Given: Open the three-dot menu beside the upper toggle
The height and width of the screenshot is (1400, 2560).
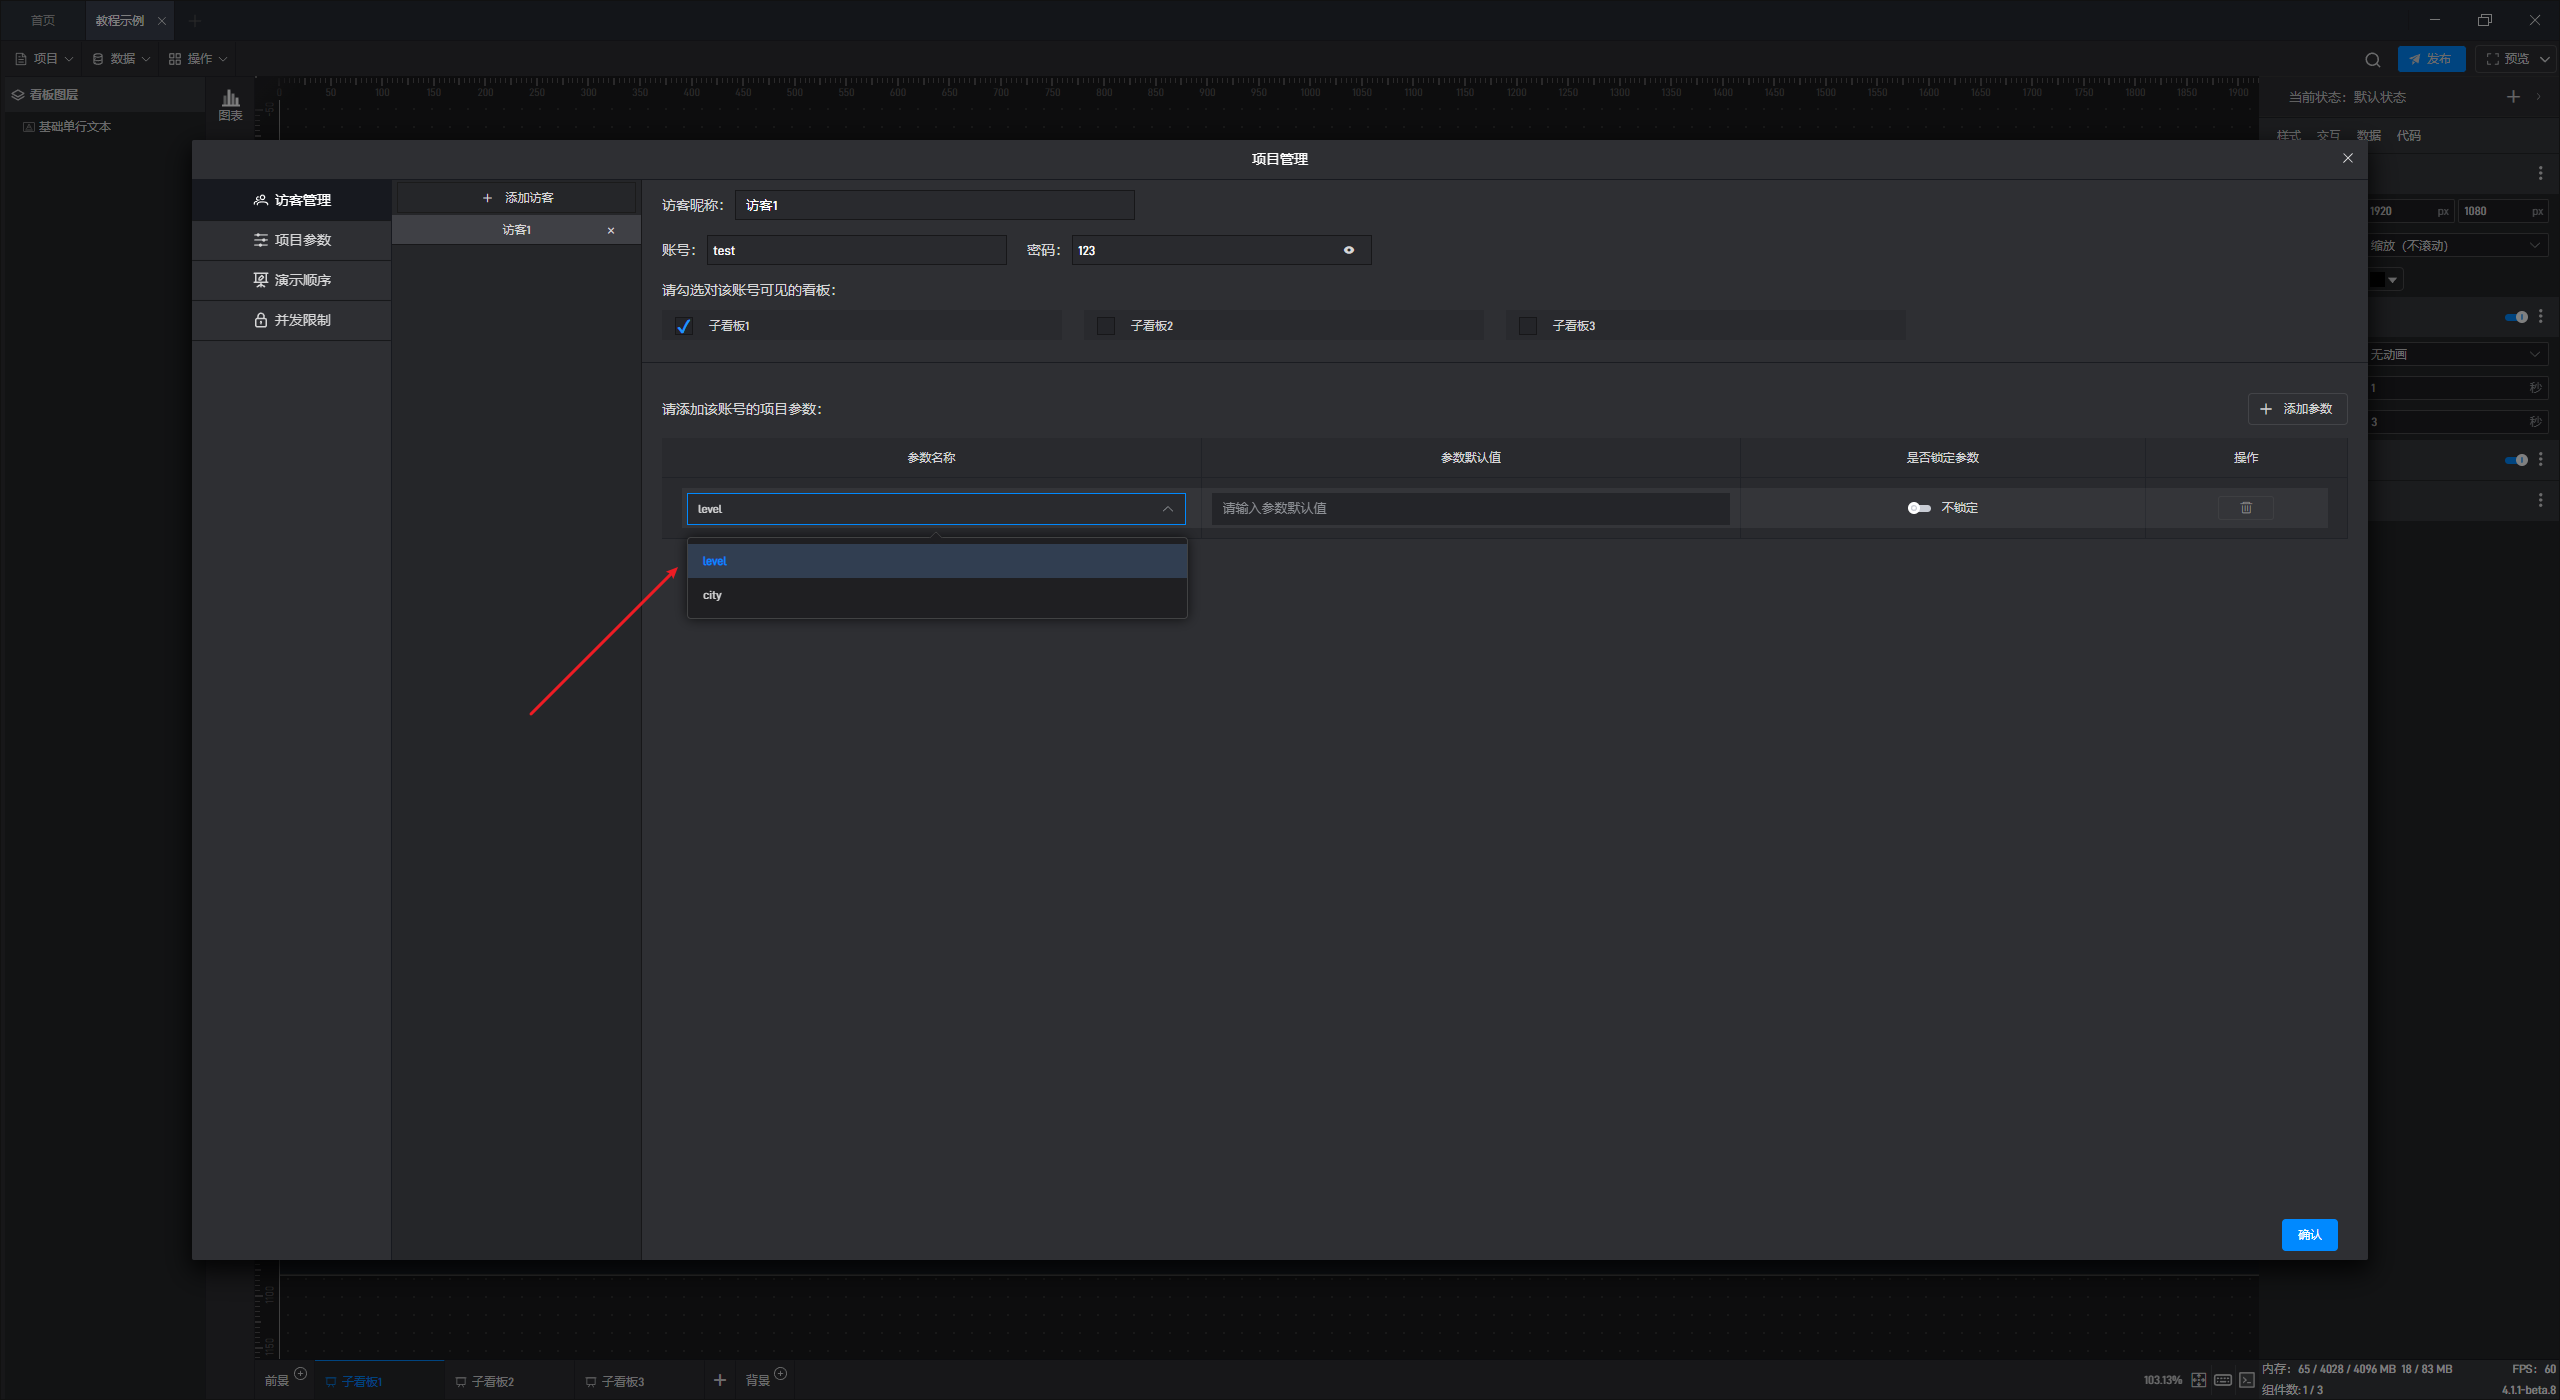Looking at the screenshot, I should 2540,316.
